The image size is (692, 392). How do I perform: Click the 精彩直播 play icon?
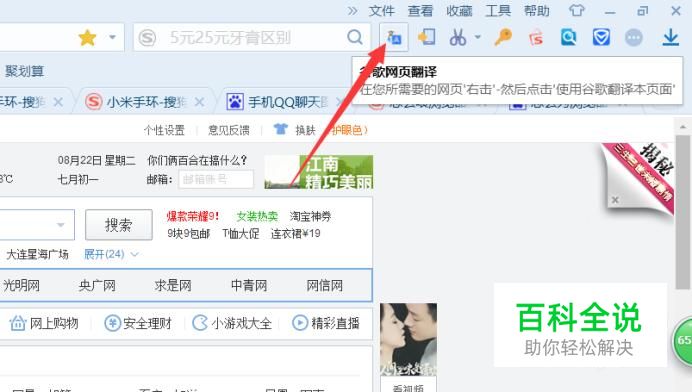(300, 323)
